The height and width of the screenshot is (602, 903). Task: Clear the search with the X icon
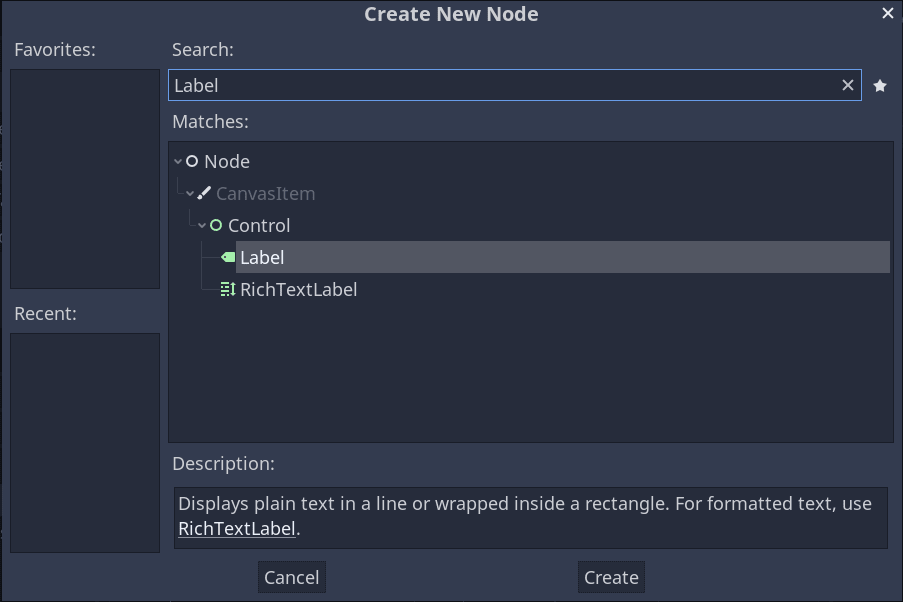coord(847,85)
